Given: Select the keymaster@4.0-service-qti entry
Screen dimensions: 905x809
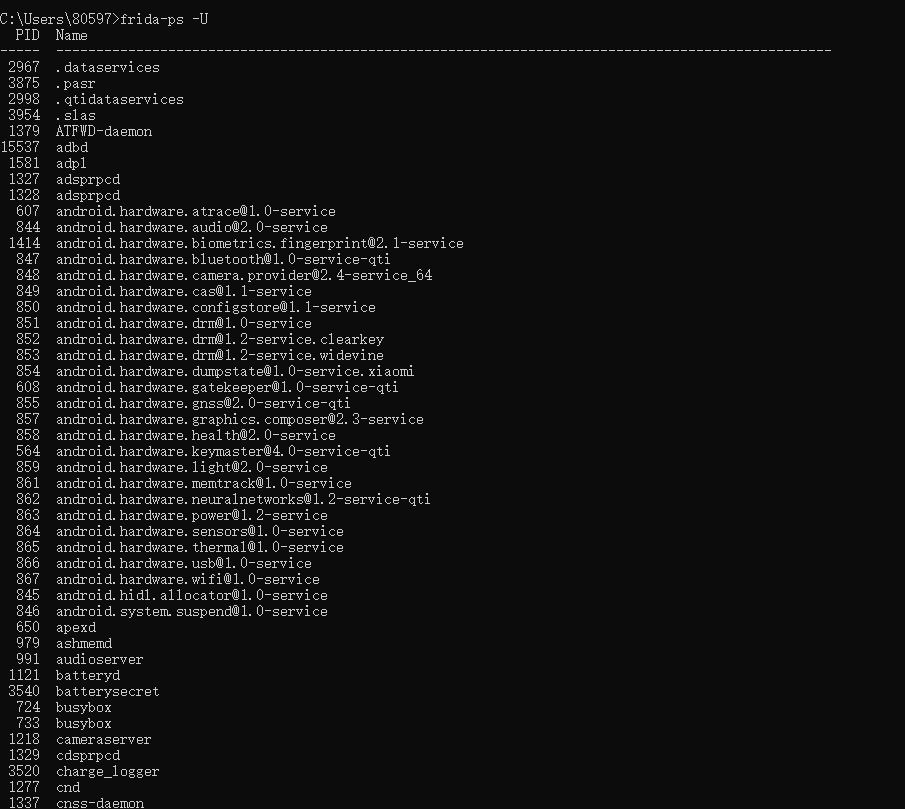Looking at the screenshot, I should [223, 451].
